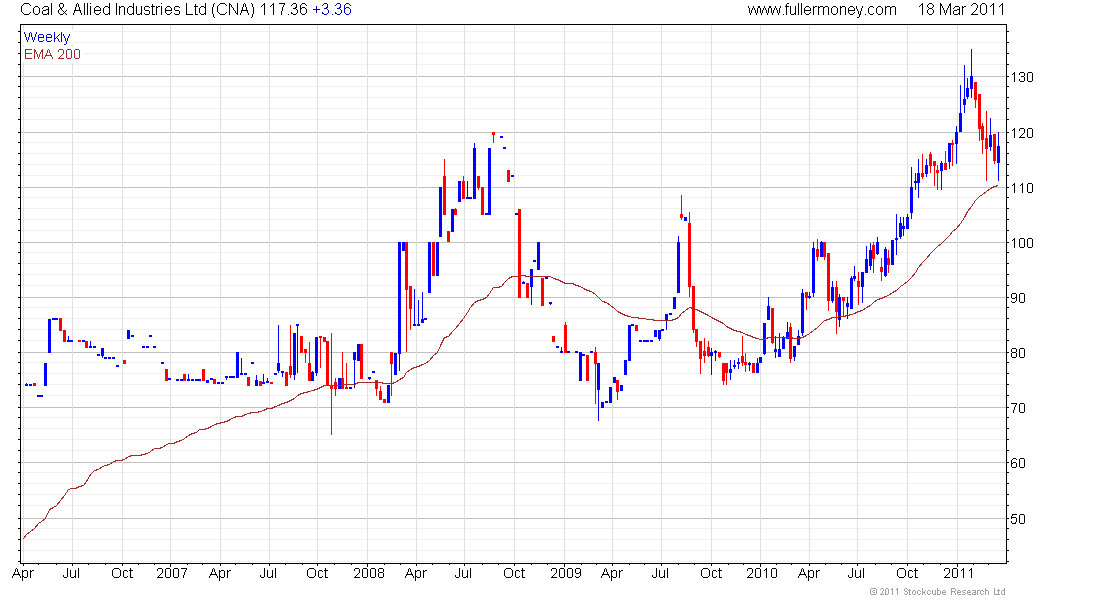Screen dimensions: 1100x600
Task: Click the chart title 'Coal & Allied Industries Ltd (CNA)'
Action: 138,10
